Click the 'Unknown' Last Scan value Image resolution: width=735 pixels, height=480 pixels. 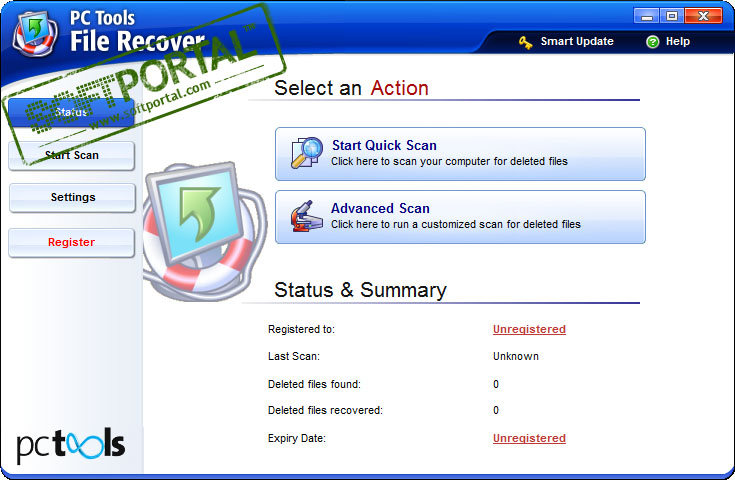516,356
